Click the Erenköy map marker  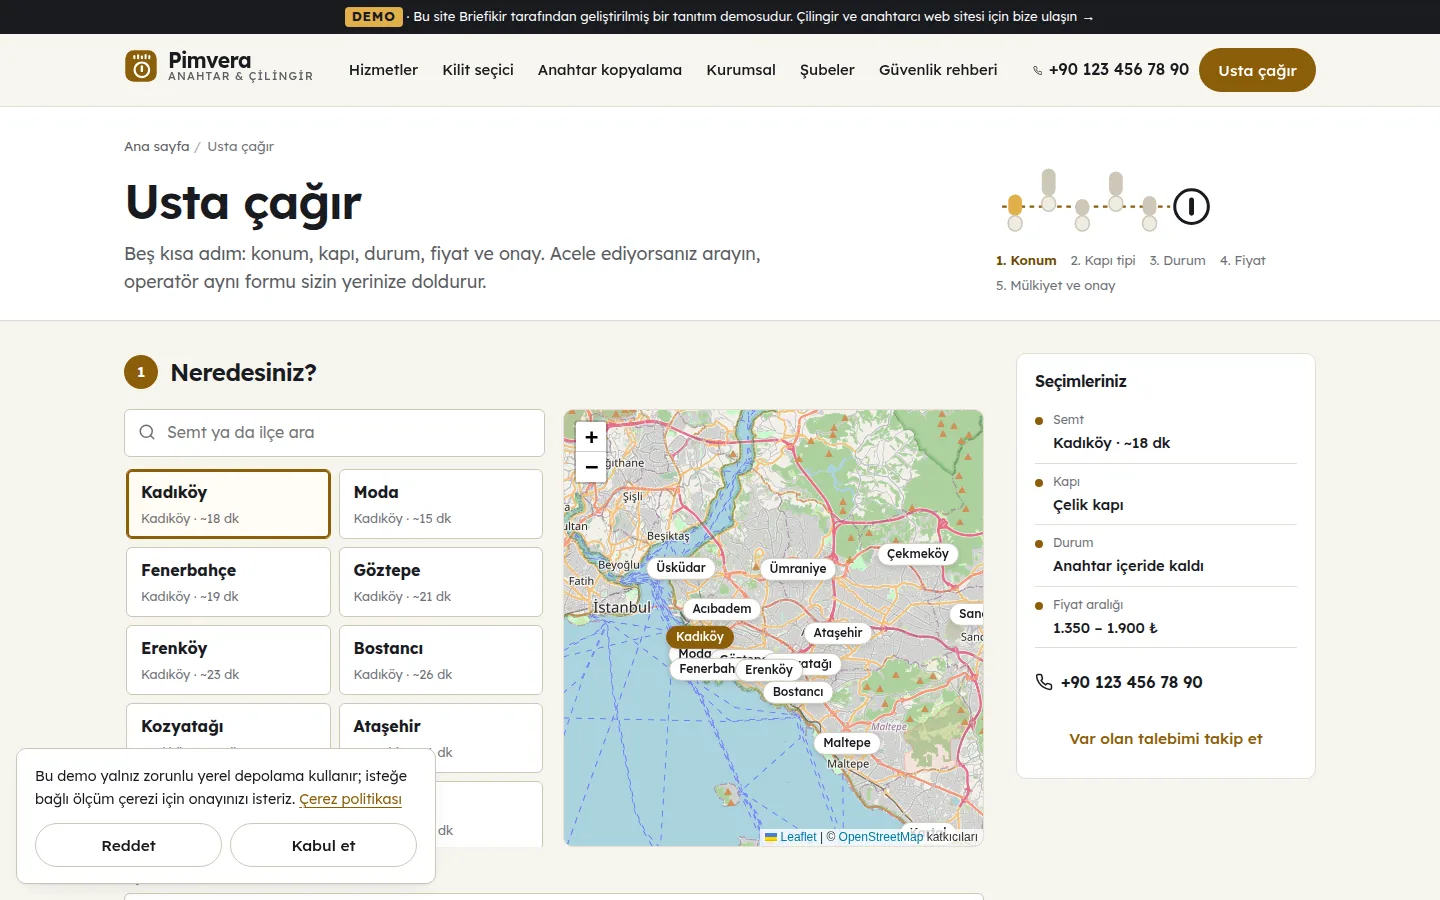pyautogui.click(x=769, y=669)
